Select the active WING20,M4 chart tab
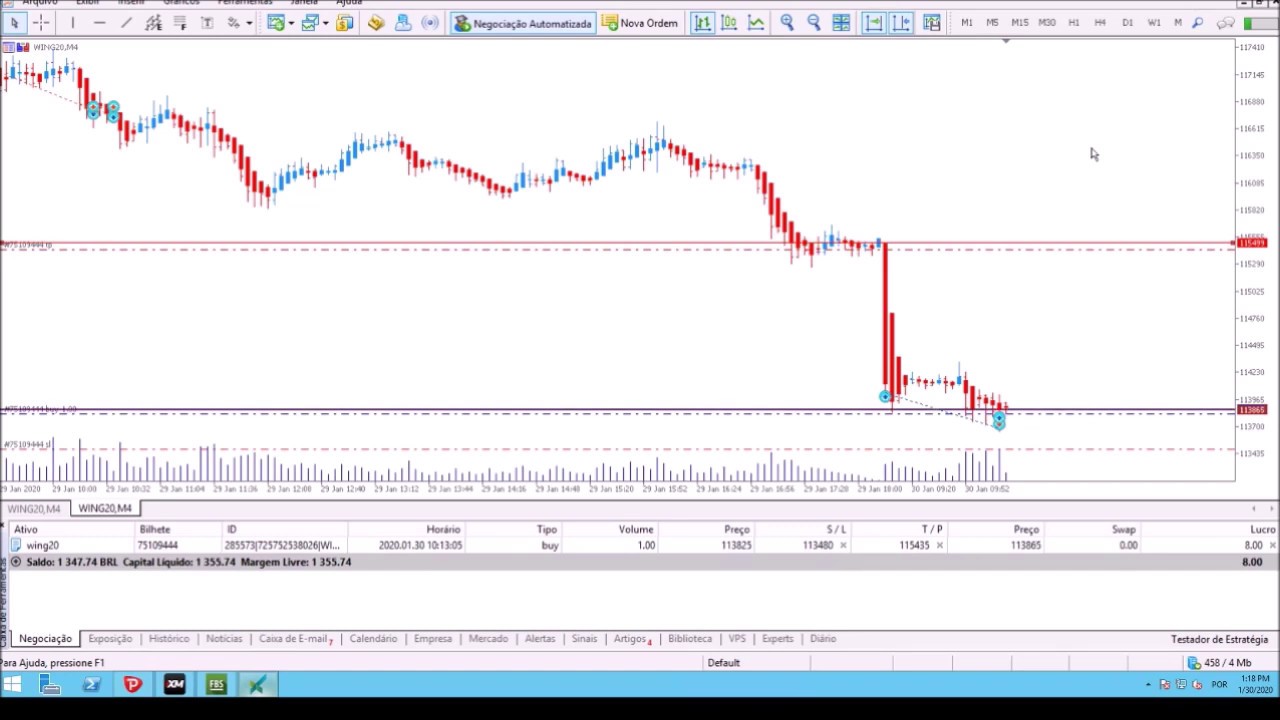This screenshot has height=720, width=1280. pos(105,508)
